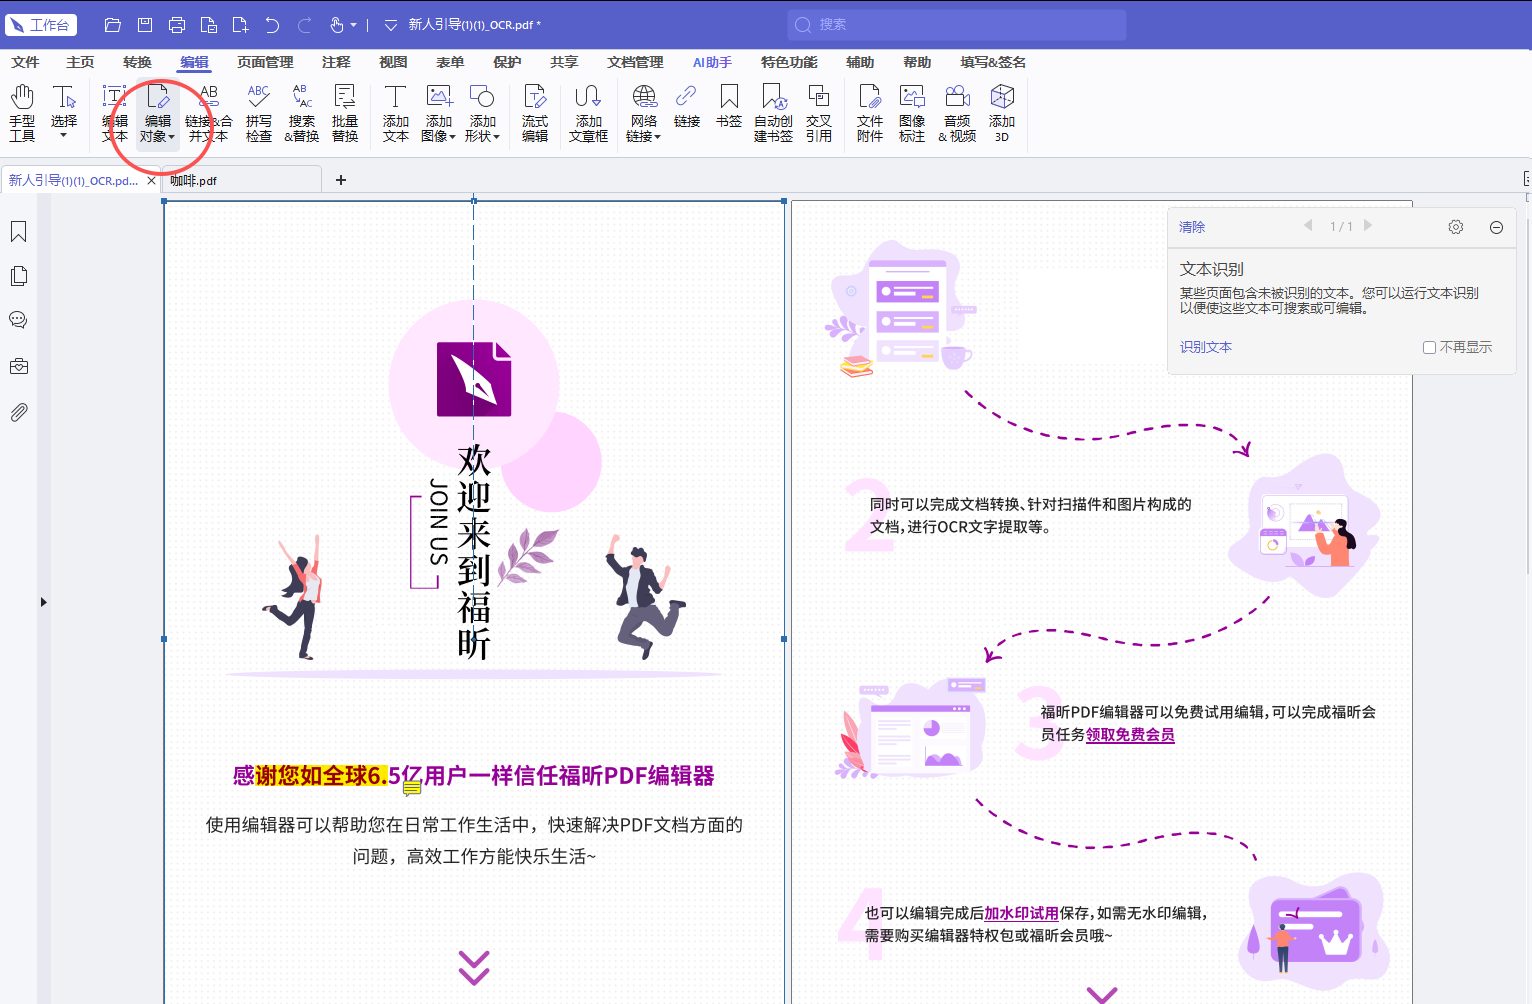Select the 手型工具 hand tool
The height and width of the screenshot is (1004, 1532).
click(22, 113)
